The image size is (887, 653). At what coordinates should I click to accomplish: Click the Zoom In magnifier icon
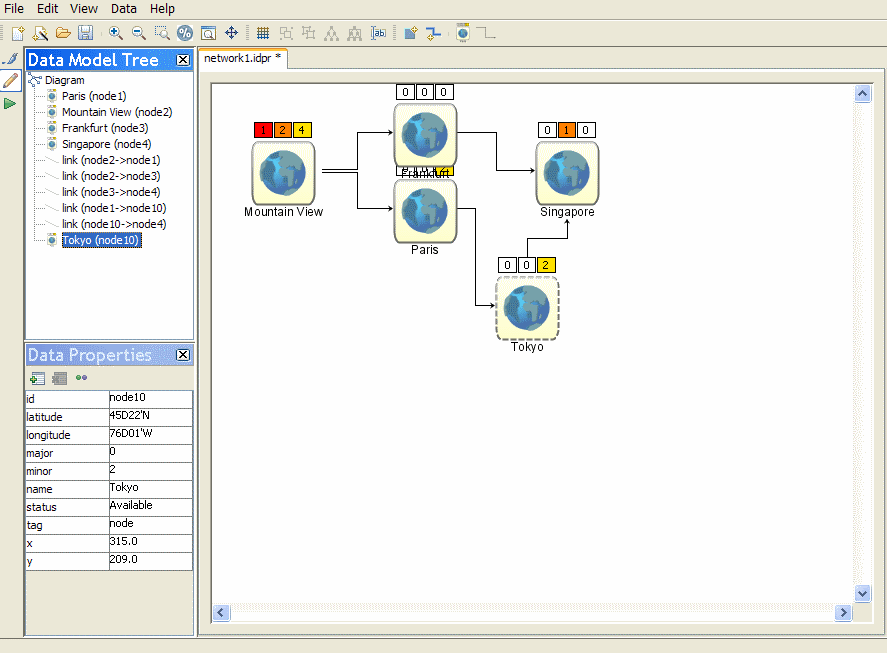tap(116, 33)
